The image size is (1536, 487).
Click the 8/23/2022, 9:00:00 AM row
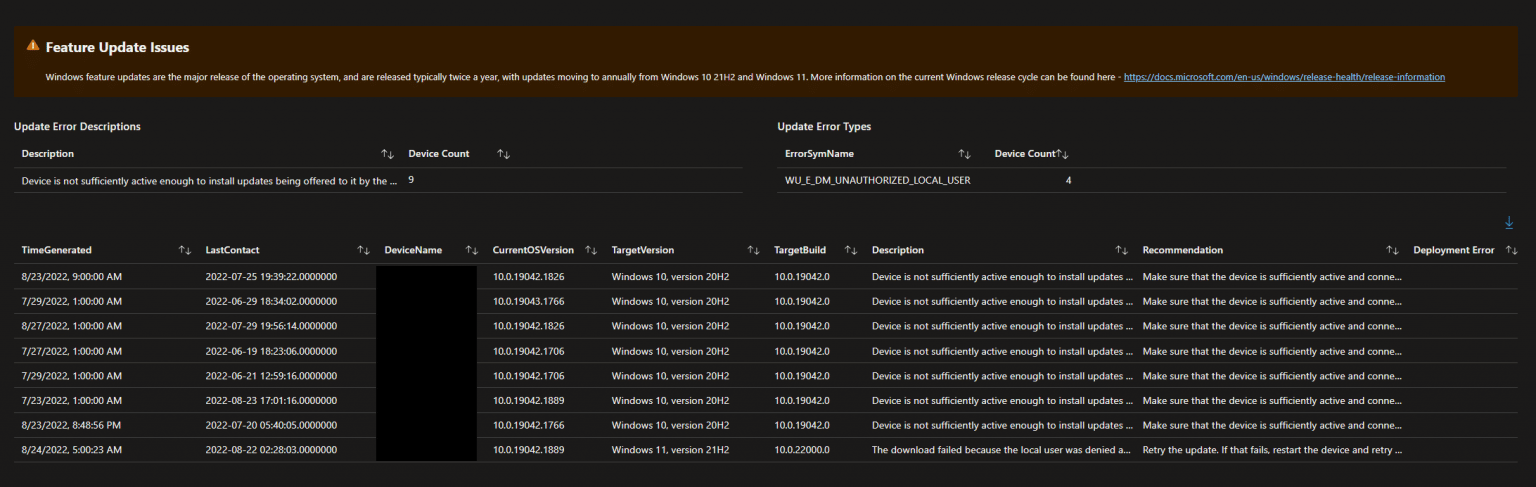tap(767, 275)
